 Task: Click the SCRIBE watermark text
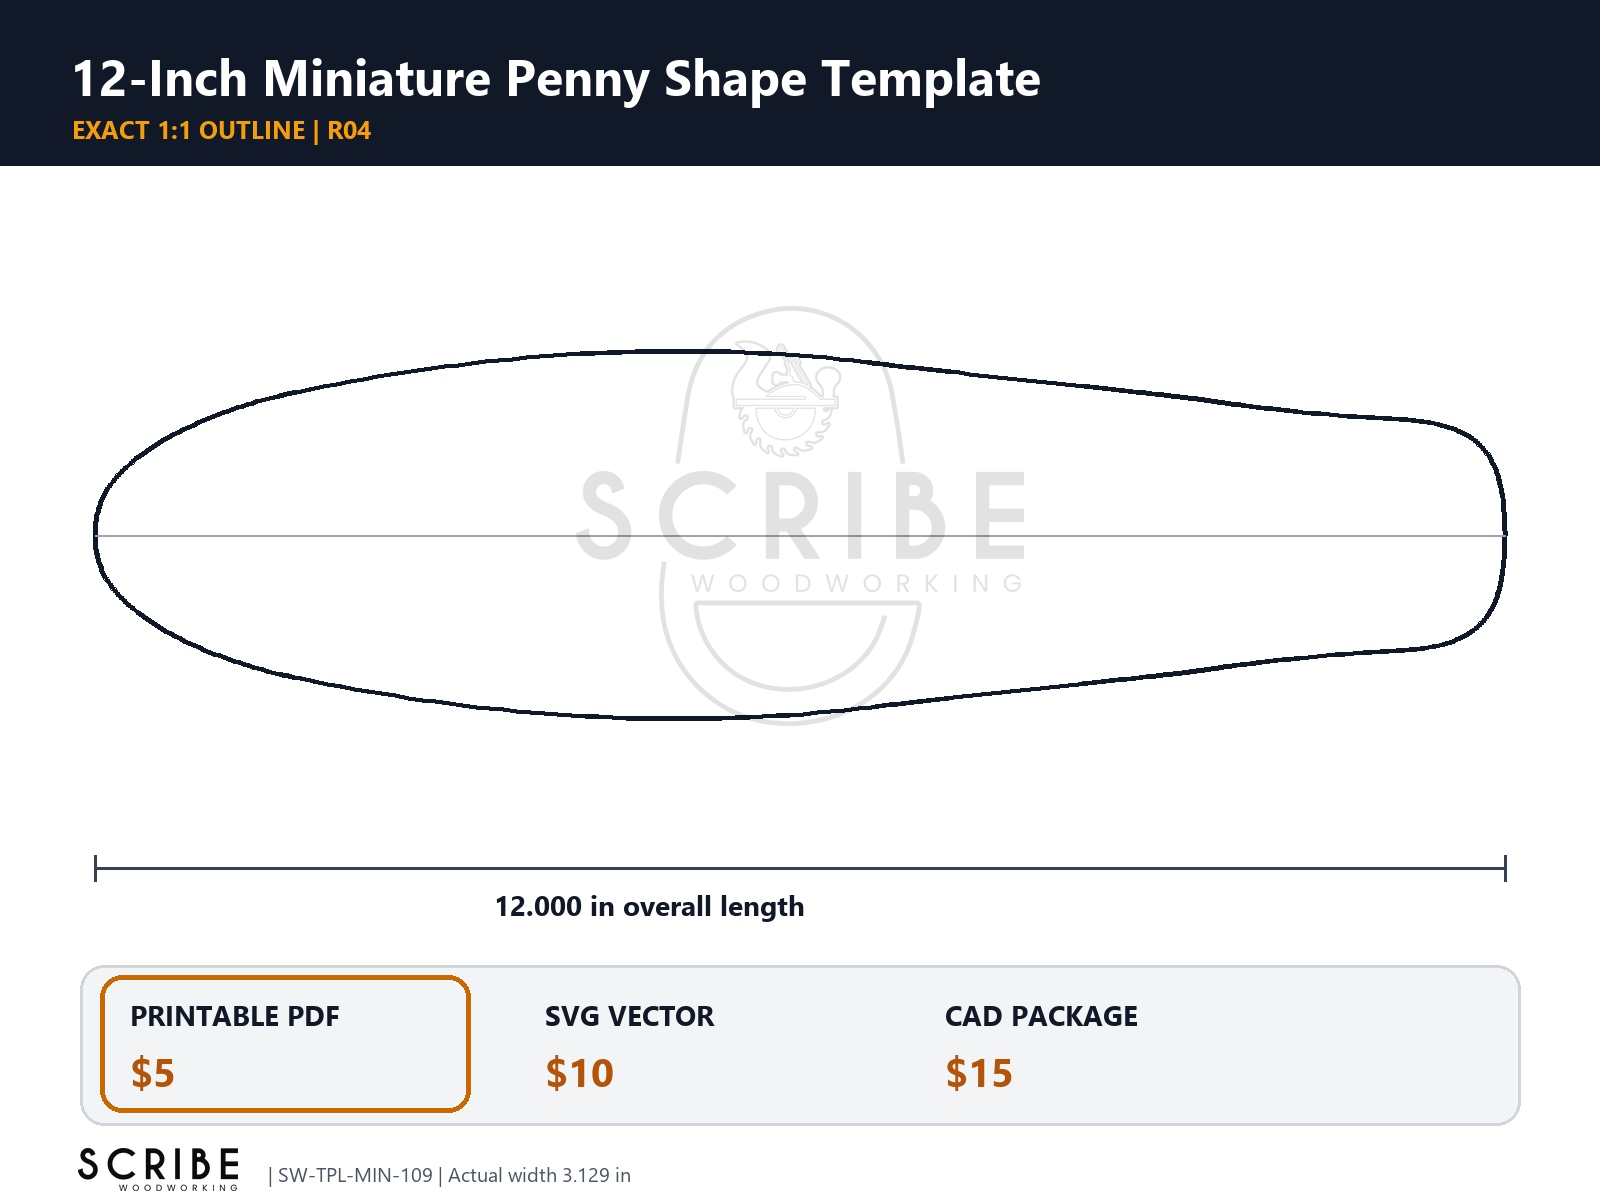(802, 516)
